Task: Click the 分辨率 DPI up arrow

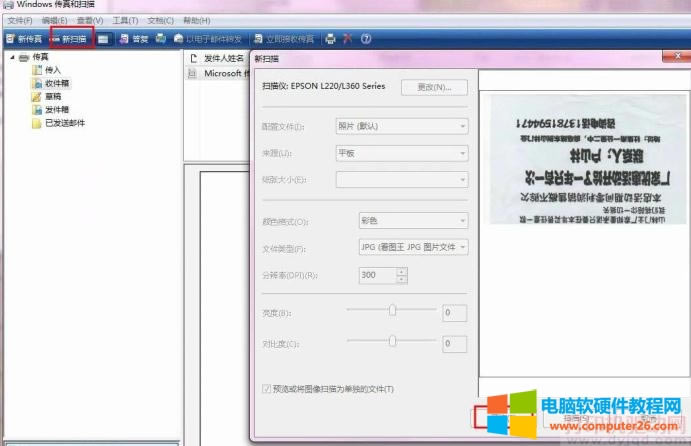Action: [401, 271]
